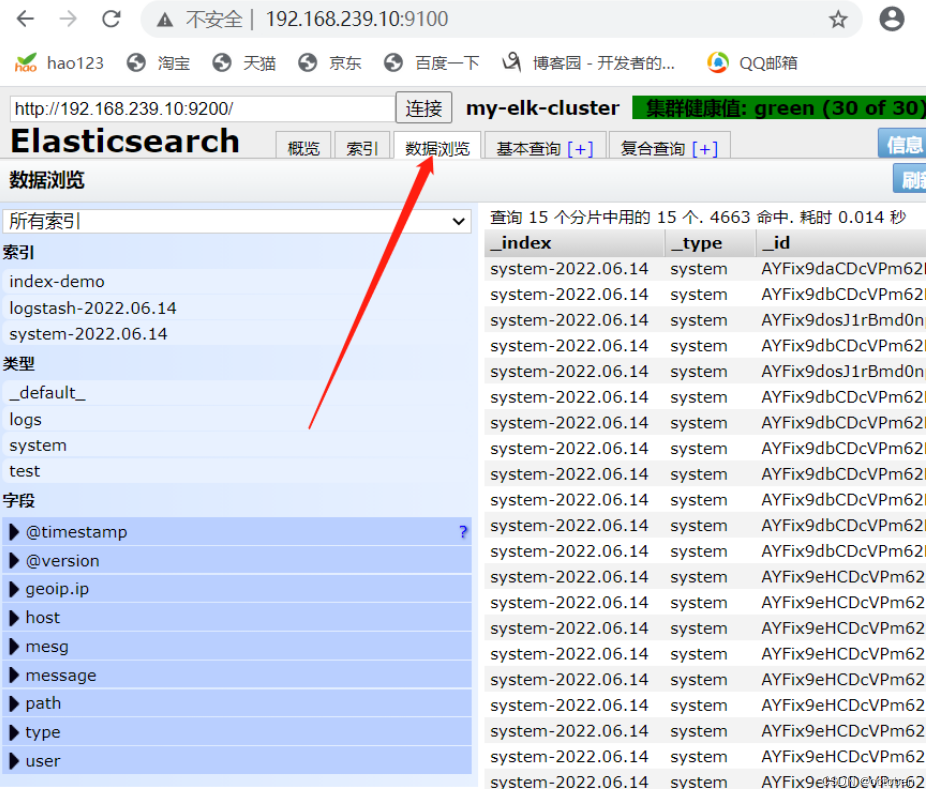Sort by _type column header
The width and height of the screenshot is (930, 796).
point(711,243)
